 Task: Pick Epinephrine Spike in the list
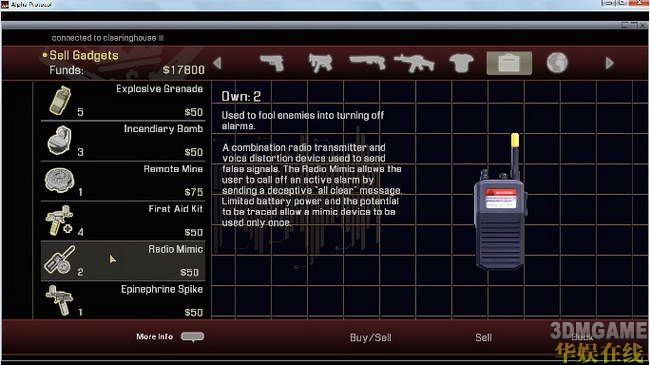pyautogui.click(x=123, y=300)
